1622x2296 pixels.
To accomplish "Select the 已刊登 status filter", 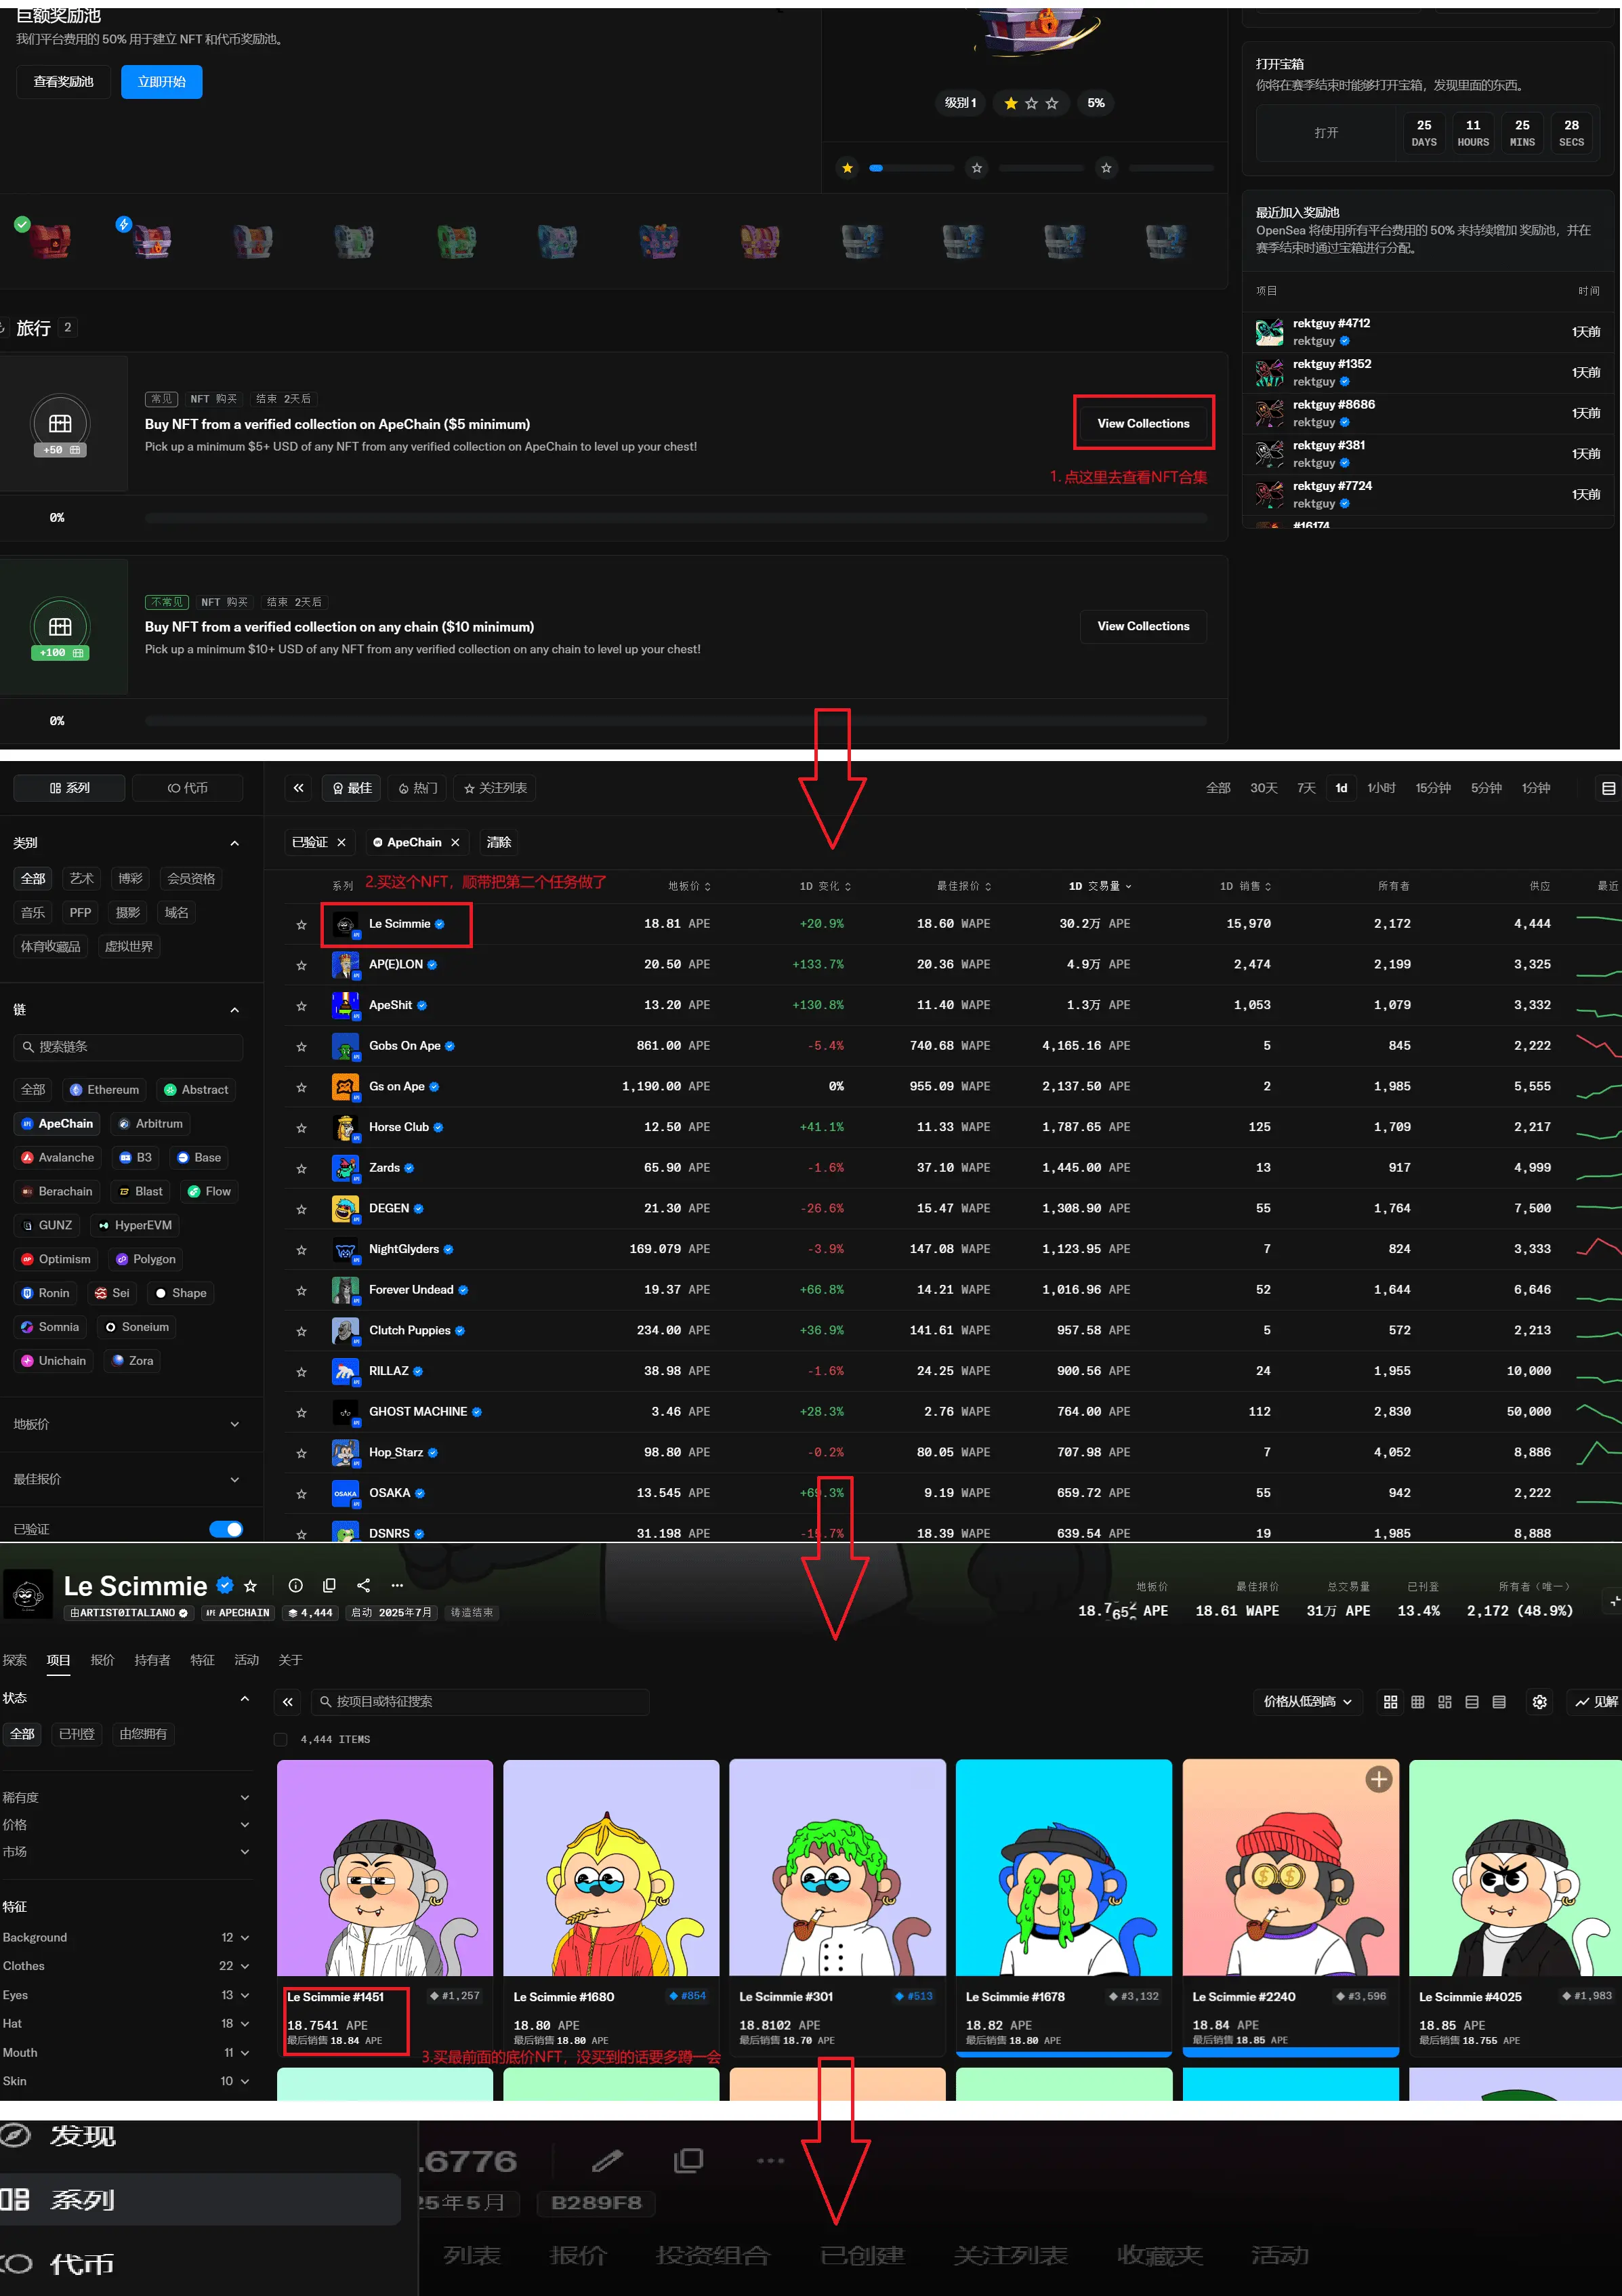I will click(77, 1734).
